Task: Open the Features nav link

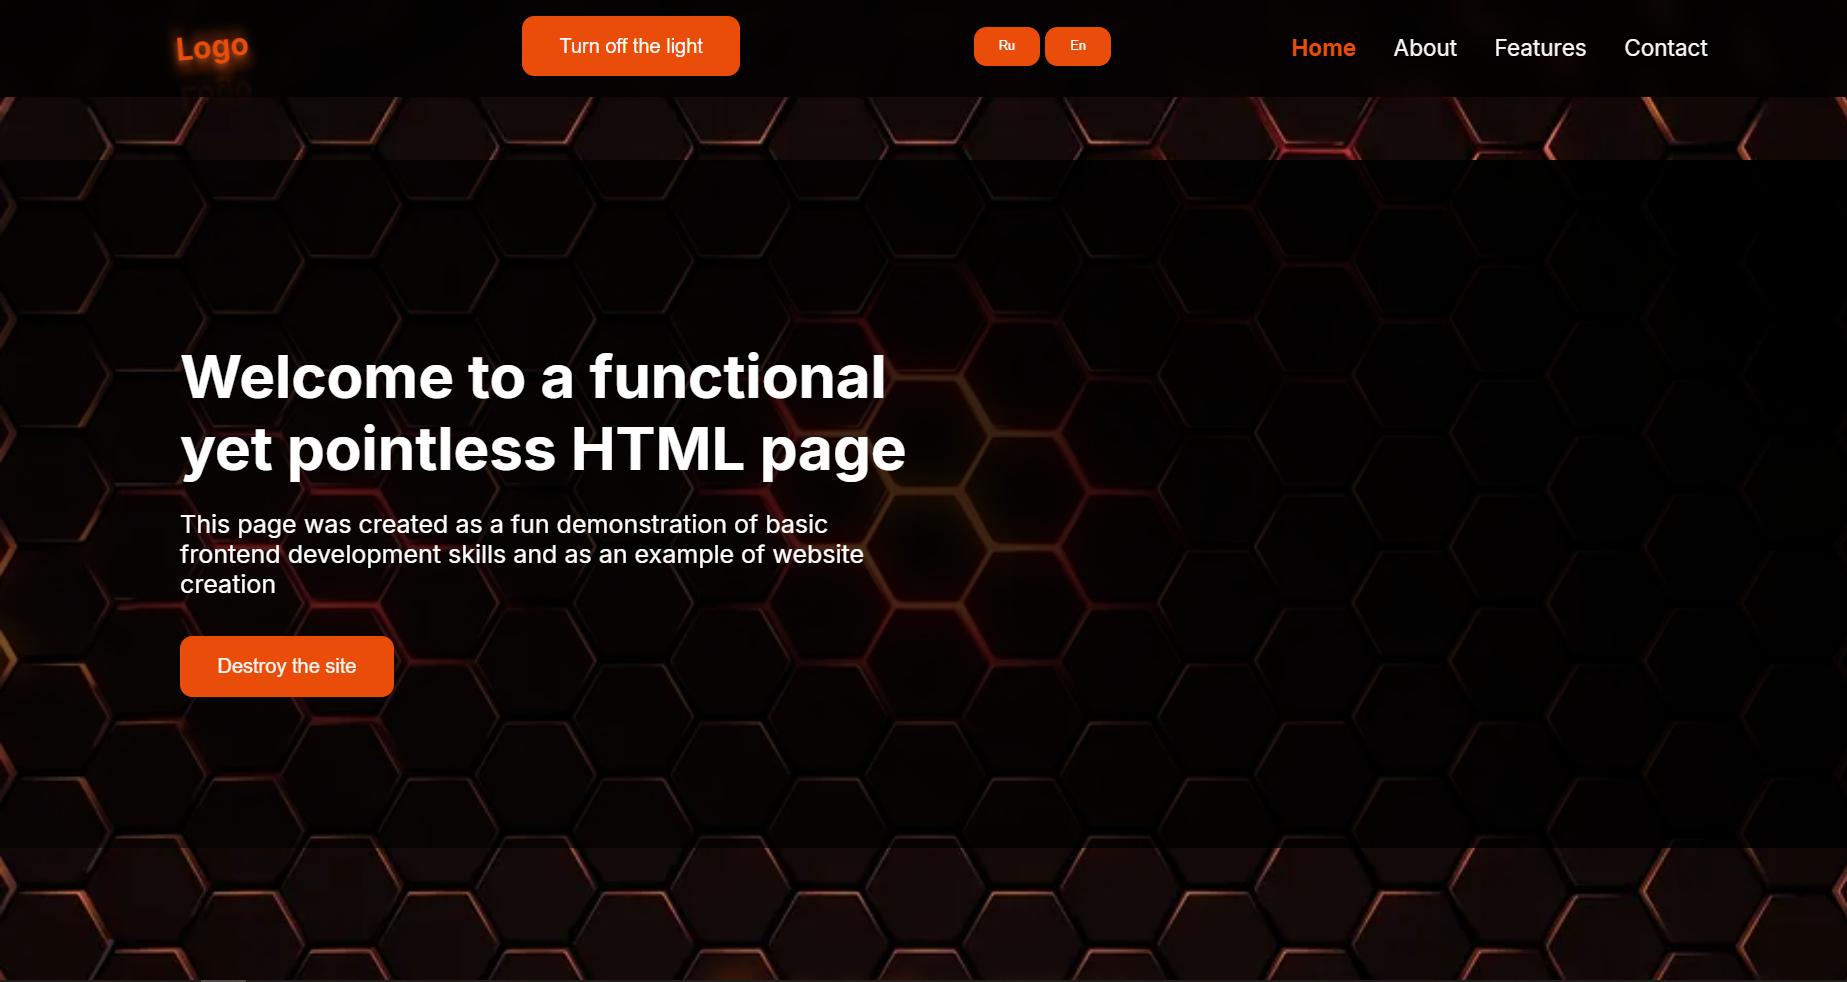Action: click(x=1540, y=48)
